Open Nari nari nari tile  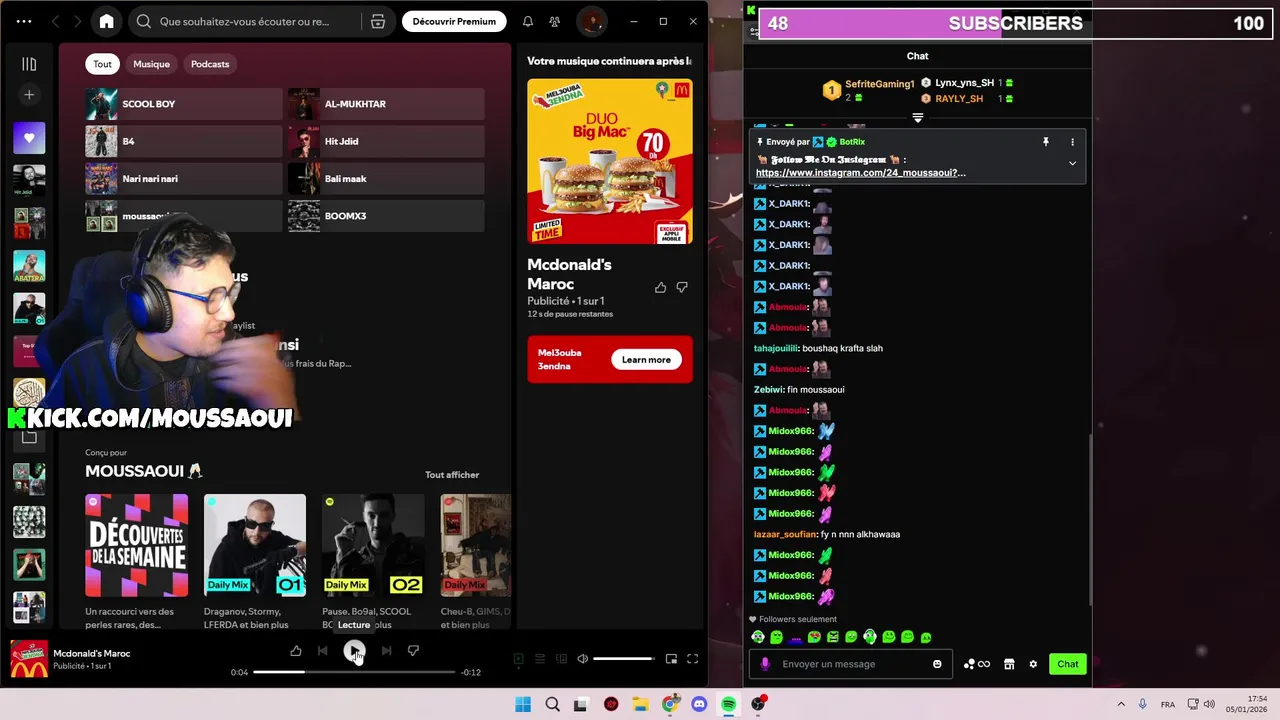coord(184,178)
